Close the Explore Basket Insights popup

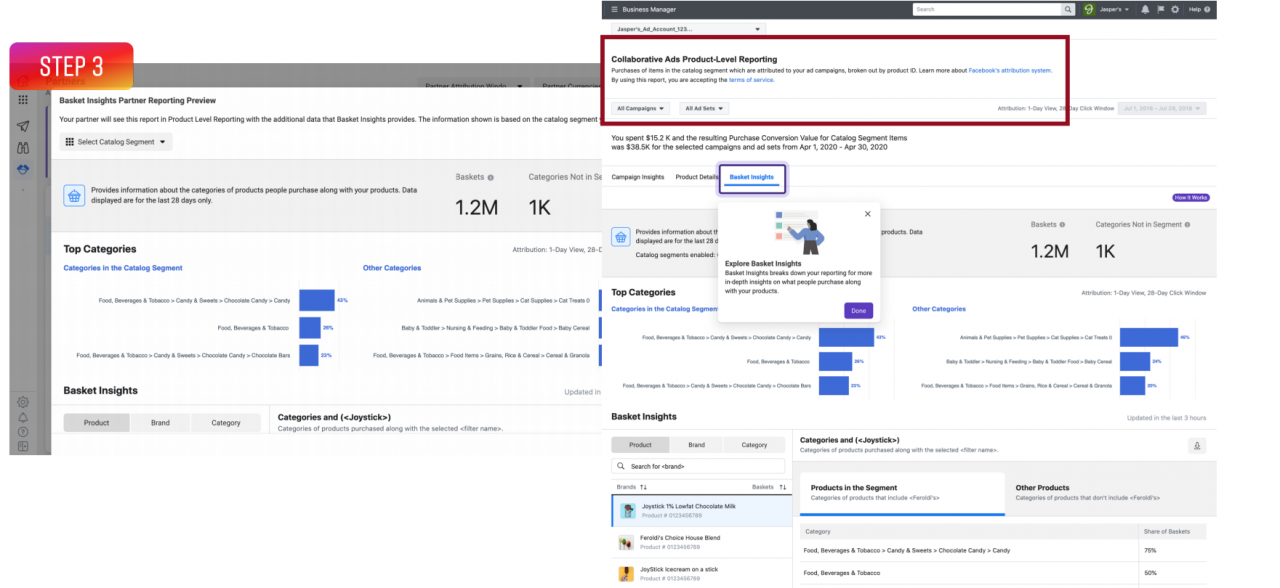867,214
